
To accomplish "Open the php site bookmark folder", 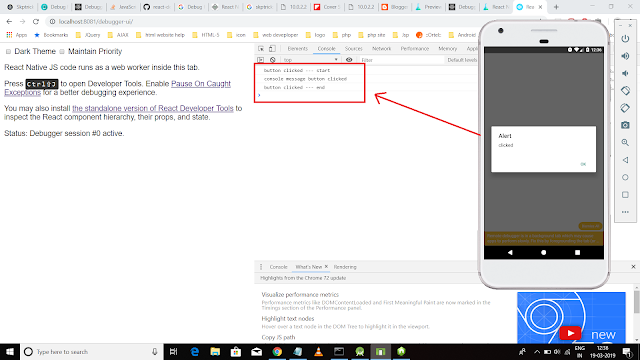I will click(x=371, y=35).
